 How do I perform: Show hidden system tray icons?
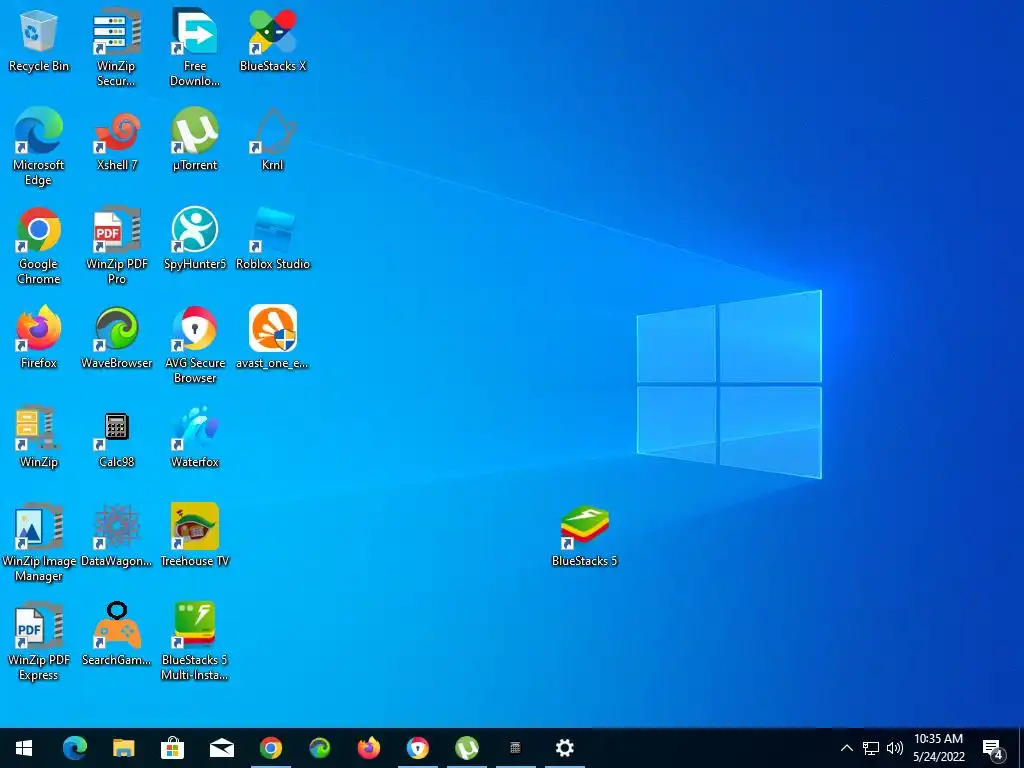tap(846, 748)
